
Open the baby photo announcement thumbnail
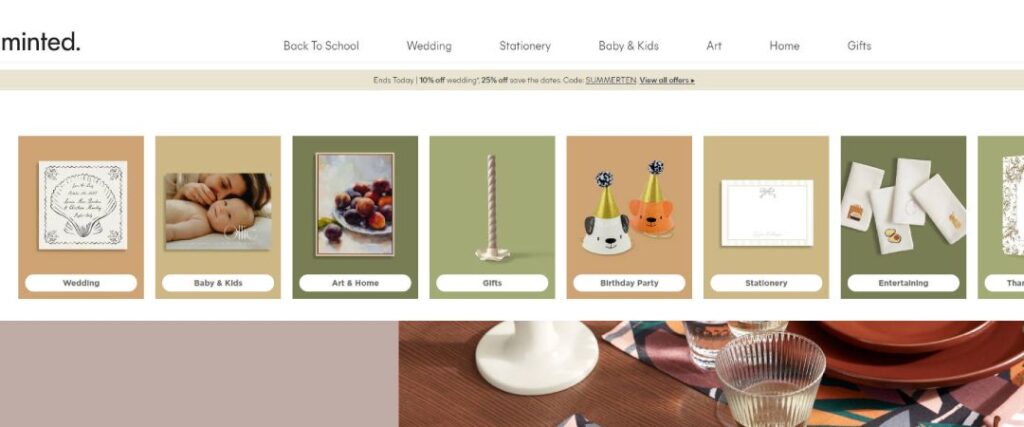point(218,212)
